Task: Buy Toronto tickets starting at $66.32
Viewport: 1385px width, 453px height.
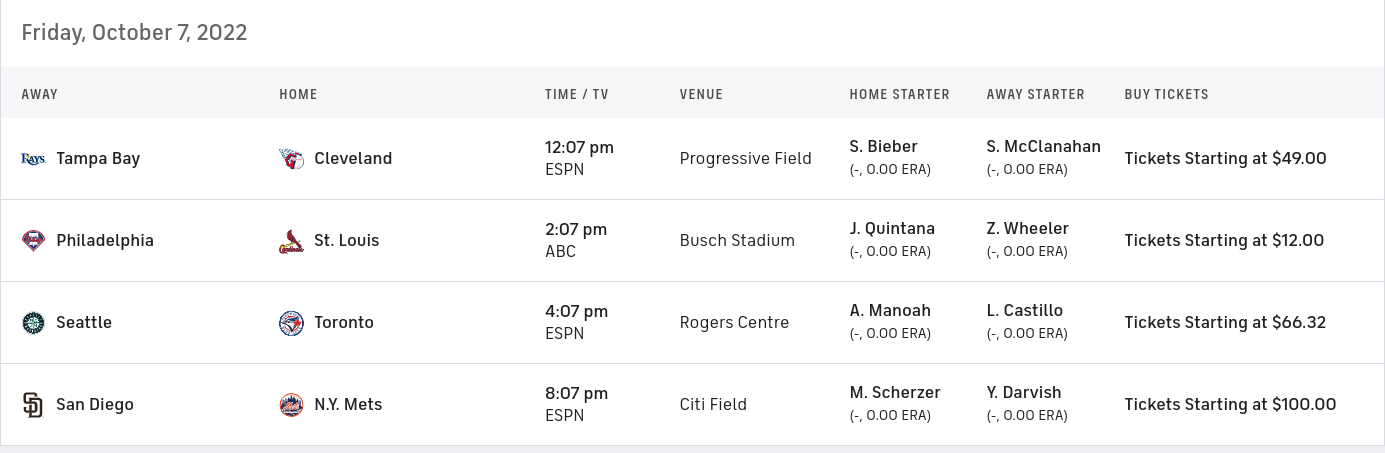Action: (x=1225, y=322)
